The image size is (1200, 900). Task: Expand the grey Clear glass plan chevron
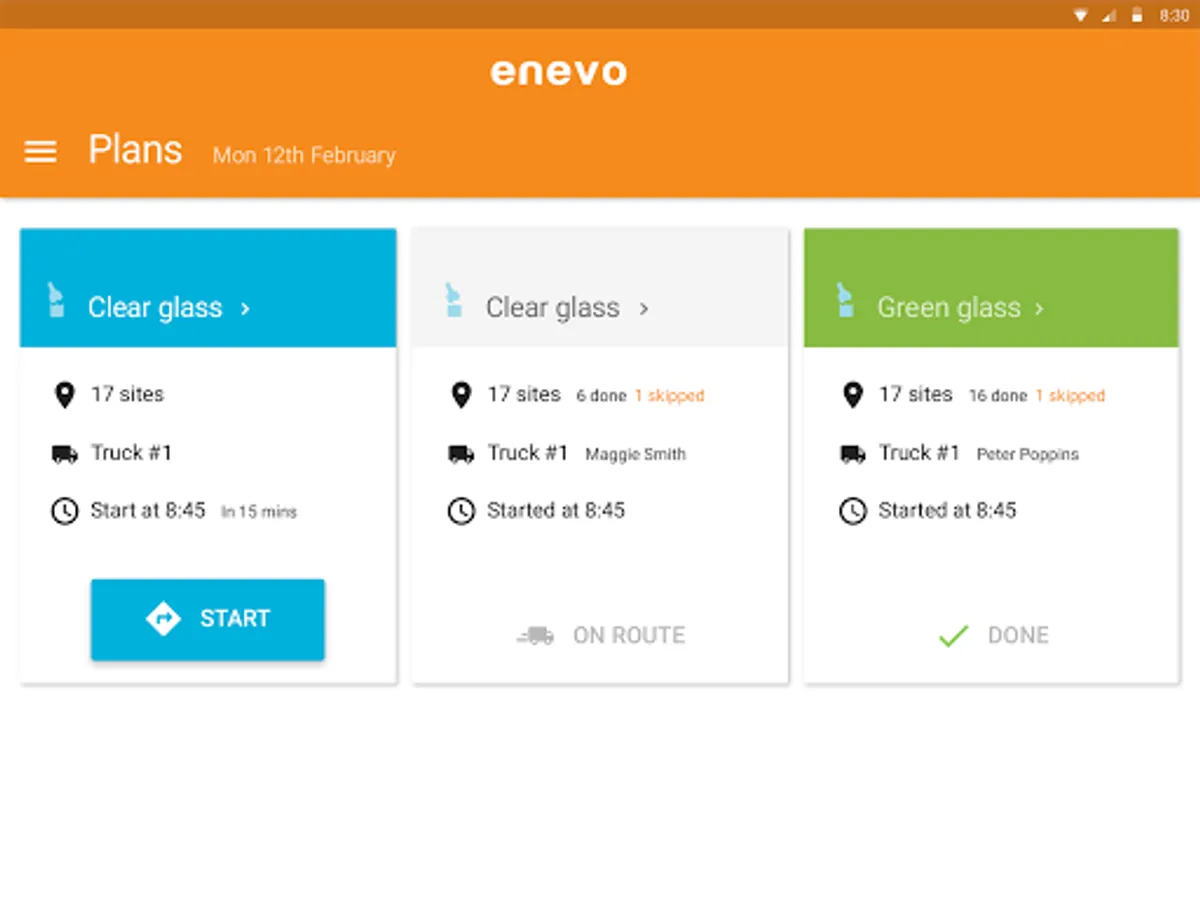point(644,308)
